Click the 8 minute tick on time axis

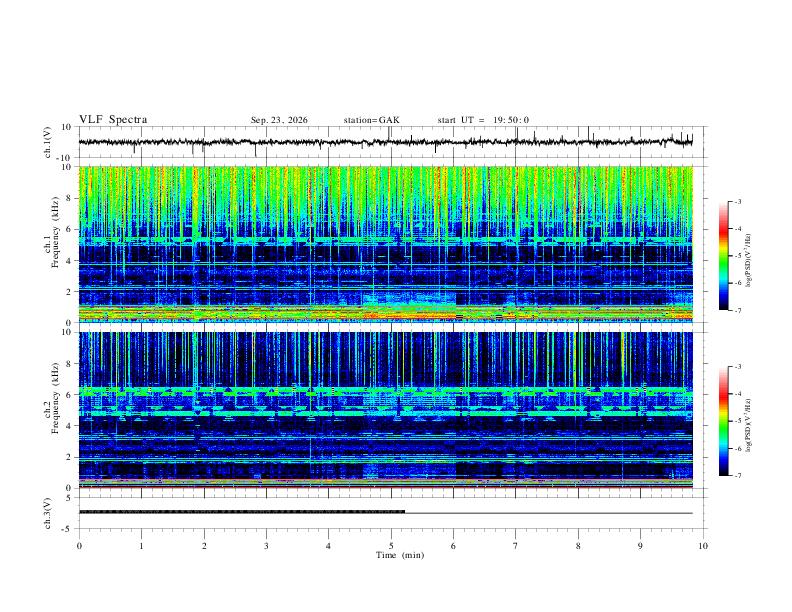pos(578,546)
